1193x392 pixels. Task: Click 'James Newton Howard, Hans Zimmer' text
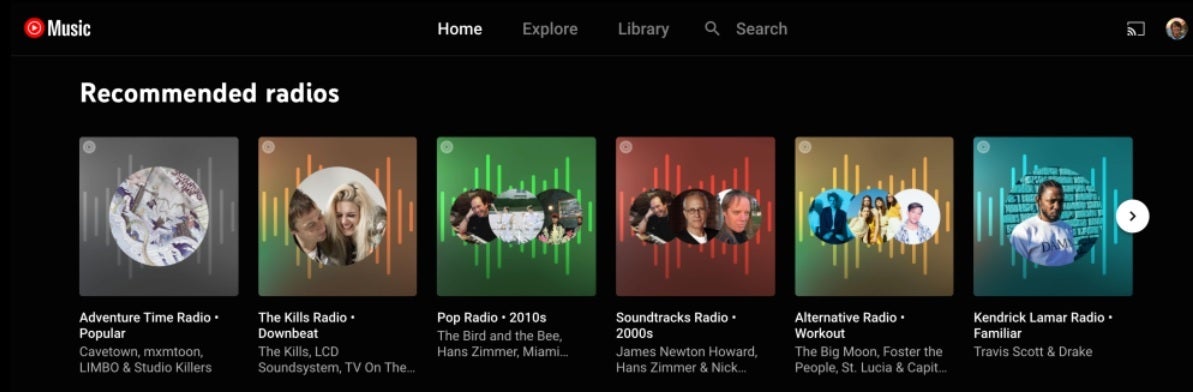pyautogui.click(x=686, y=359)
